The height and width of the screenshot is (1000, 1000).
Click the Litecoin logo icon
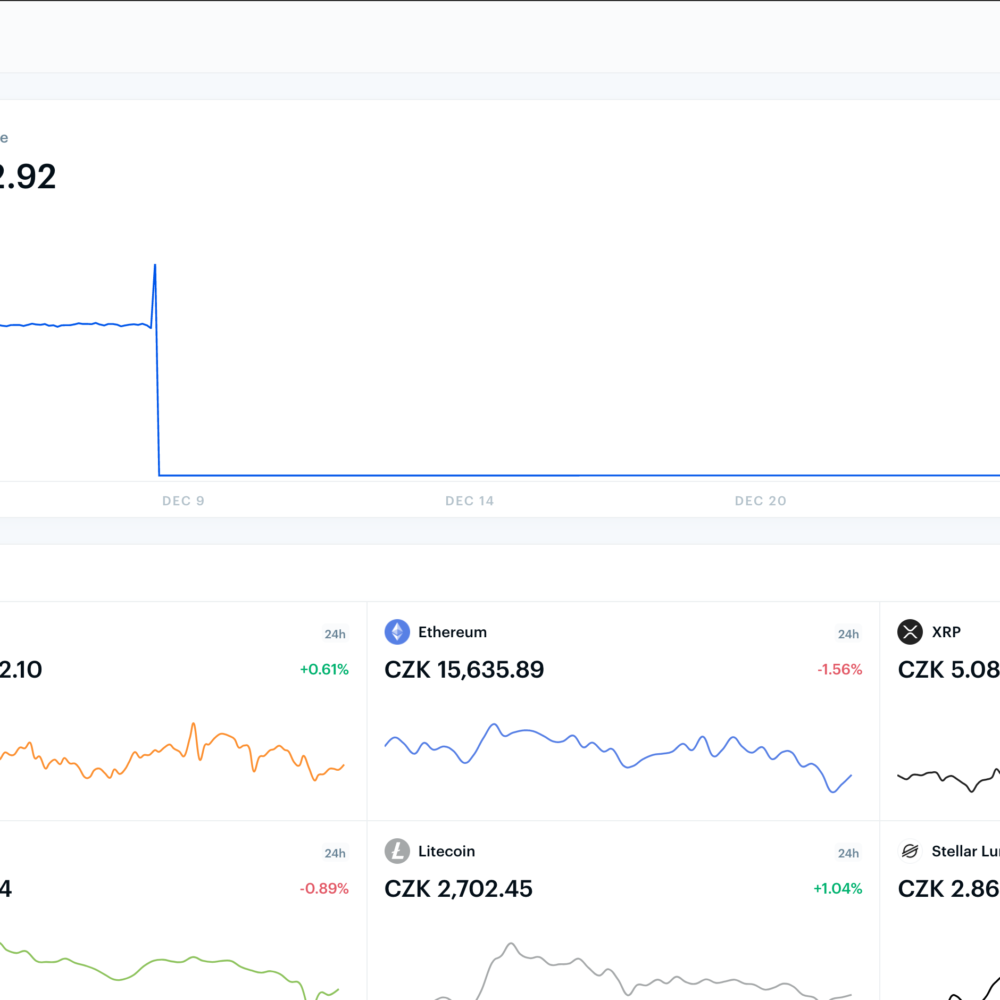pos(397,851)
